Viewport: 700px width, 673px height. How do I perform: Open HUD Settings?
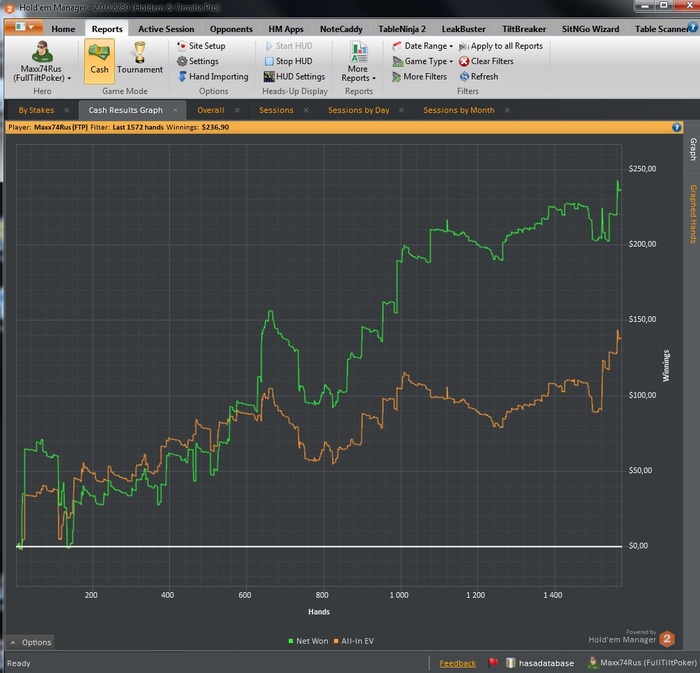point(294,77)
